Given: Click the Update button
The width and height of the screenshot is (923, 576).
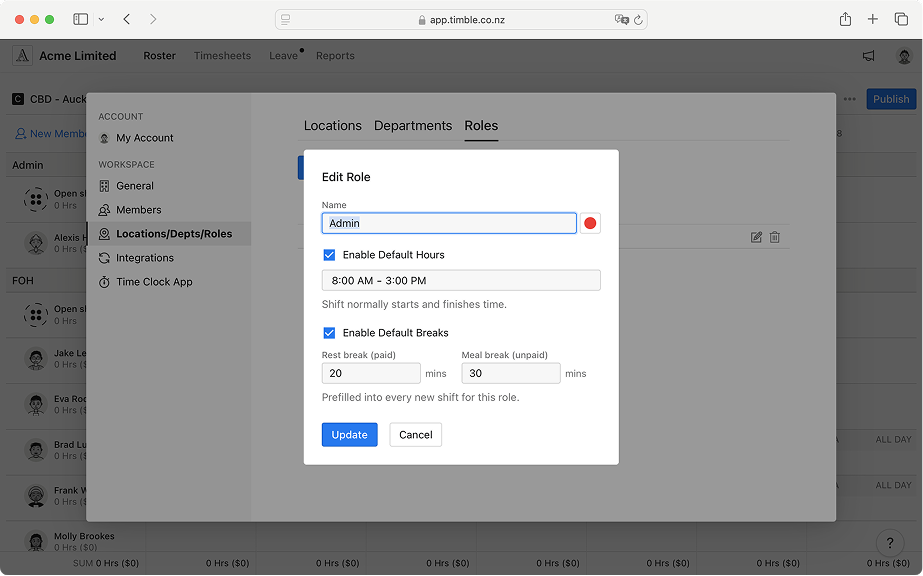Looking at the screenshot, I should point(350,435).
